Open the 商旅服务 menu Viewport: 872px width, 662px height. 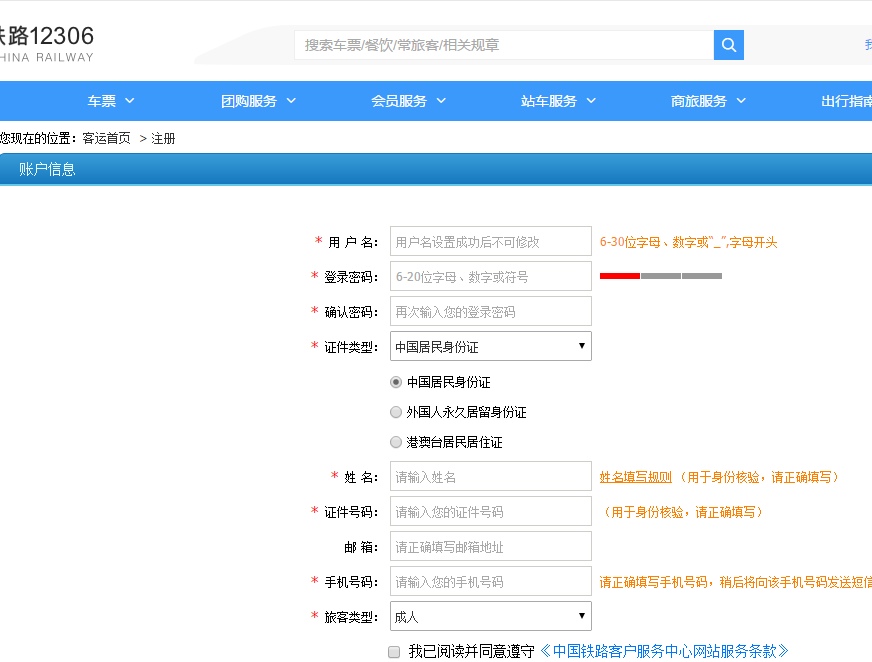(700, 100)
